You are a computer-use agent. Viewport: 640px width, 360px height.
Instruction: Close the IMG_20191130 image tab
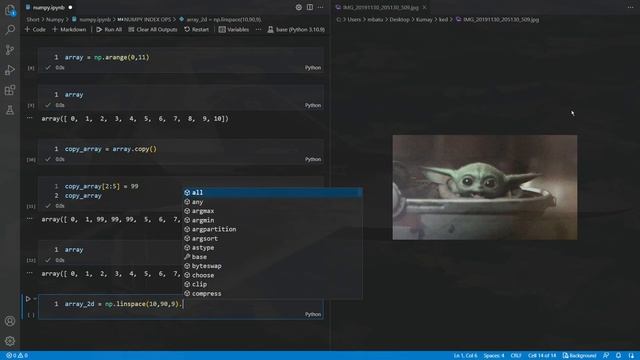(x=424, y=7)
